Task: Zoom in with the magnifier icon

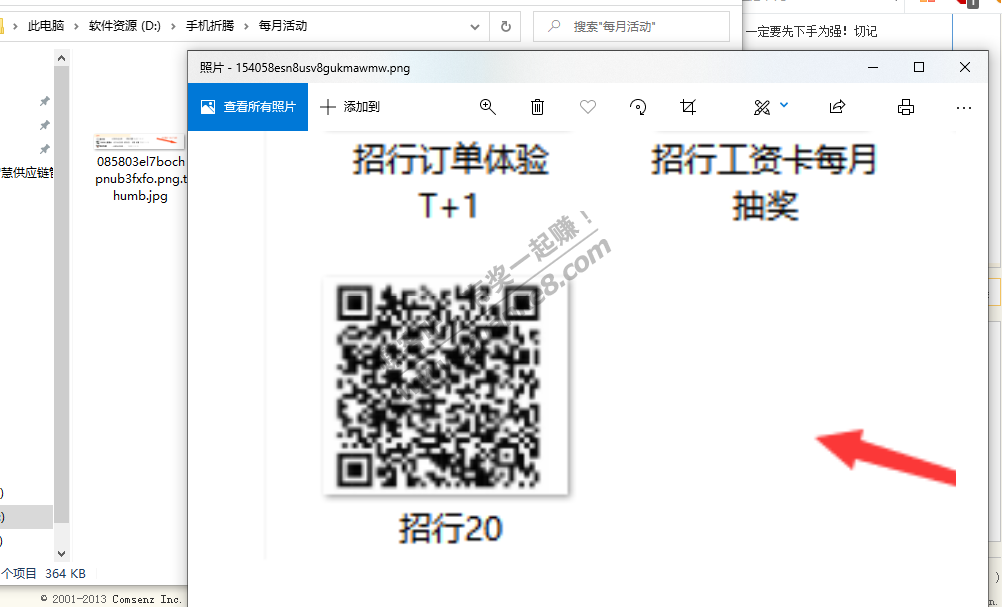Action: click(x=488, y=107)
